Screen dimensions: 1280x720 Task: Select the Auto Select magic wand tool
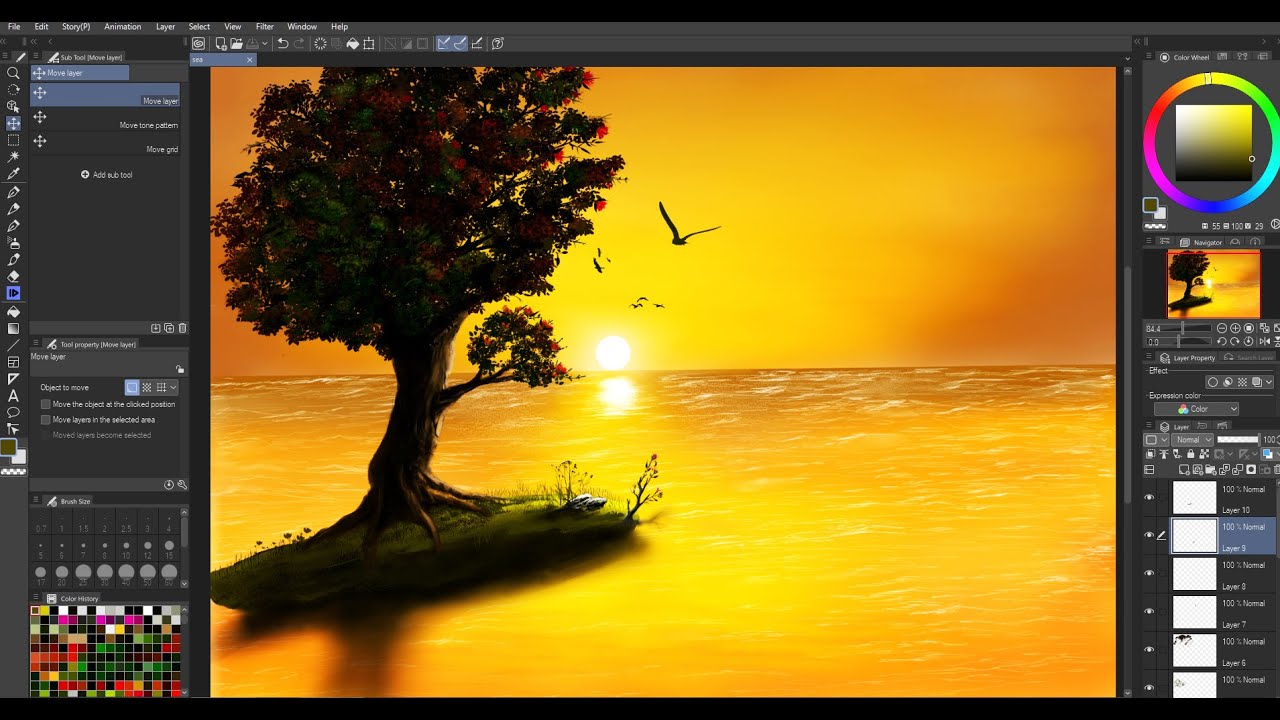(x=14, y=157)
